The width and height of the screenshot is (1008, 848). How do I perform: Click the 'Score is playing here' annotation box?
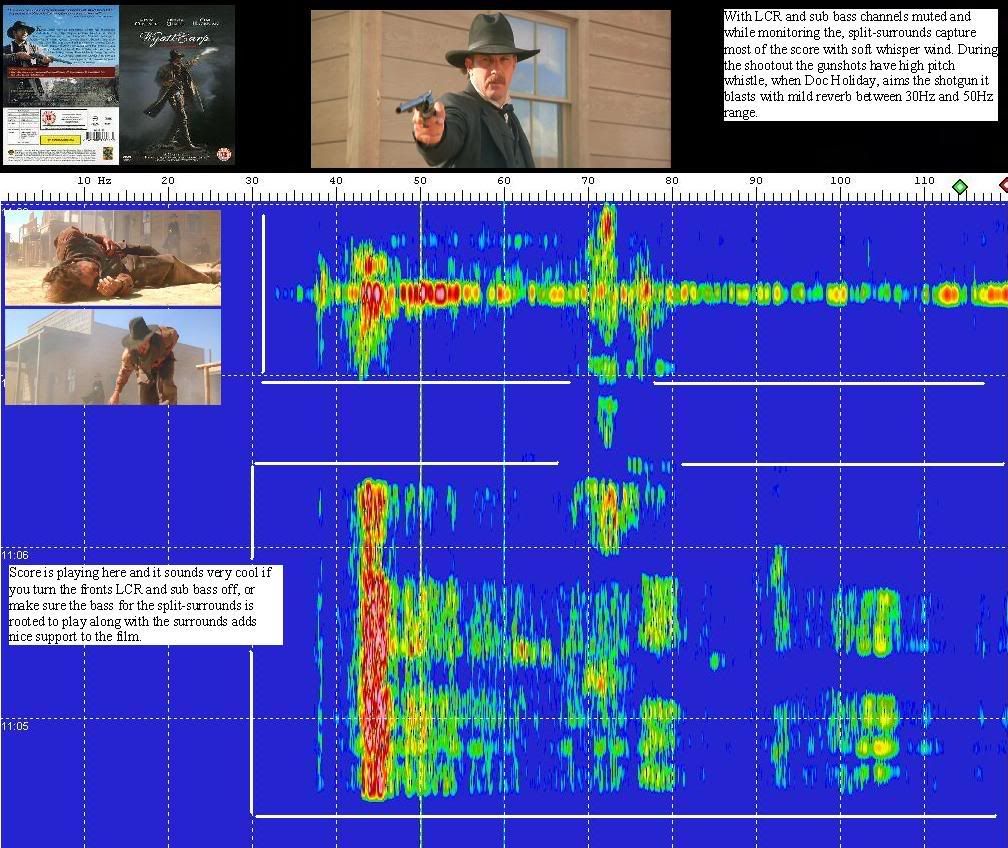click(145, 604)
